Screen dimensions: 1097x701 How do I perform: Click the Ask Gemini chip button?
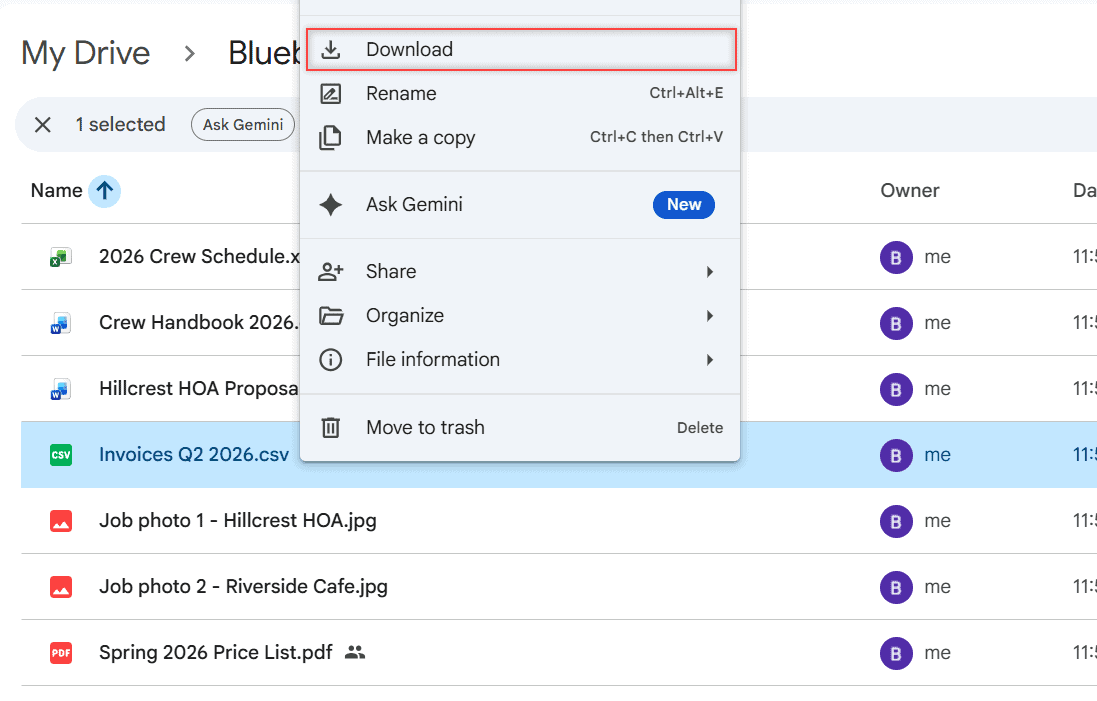click(x=243, y=125)
